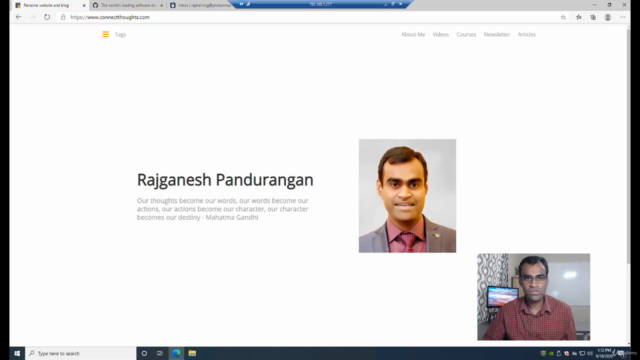640x360 pixels.
Task: Close the Personal website and blog tab
Action: (84, 5)
